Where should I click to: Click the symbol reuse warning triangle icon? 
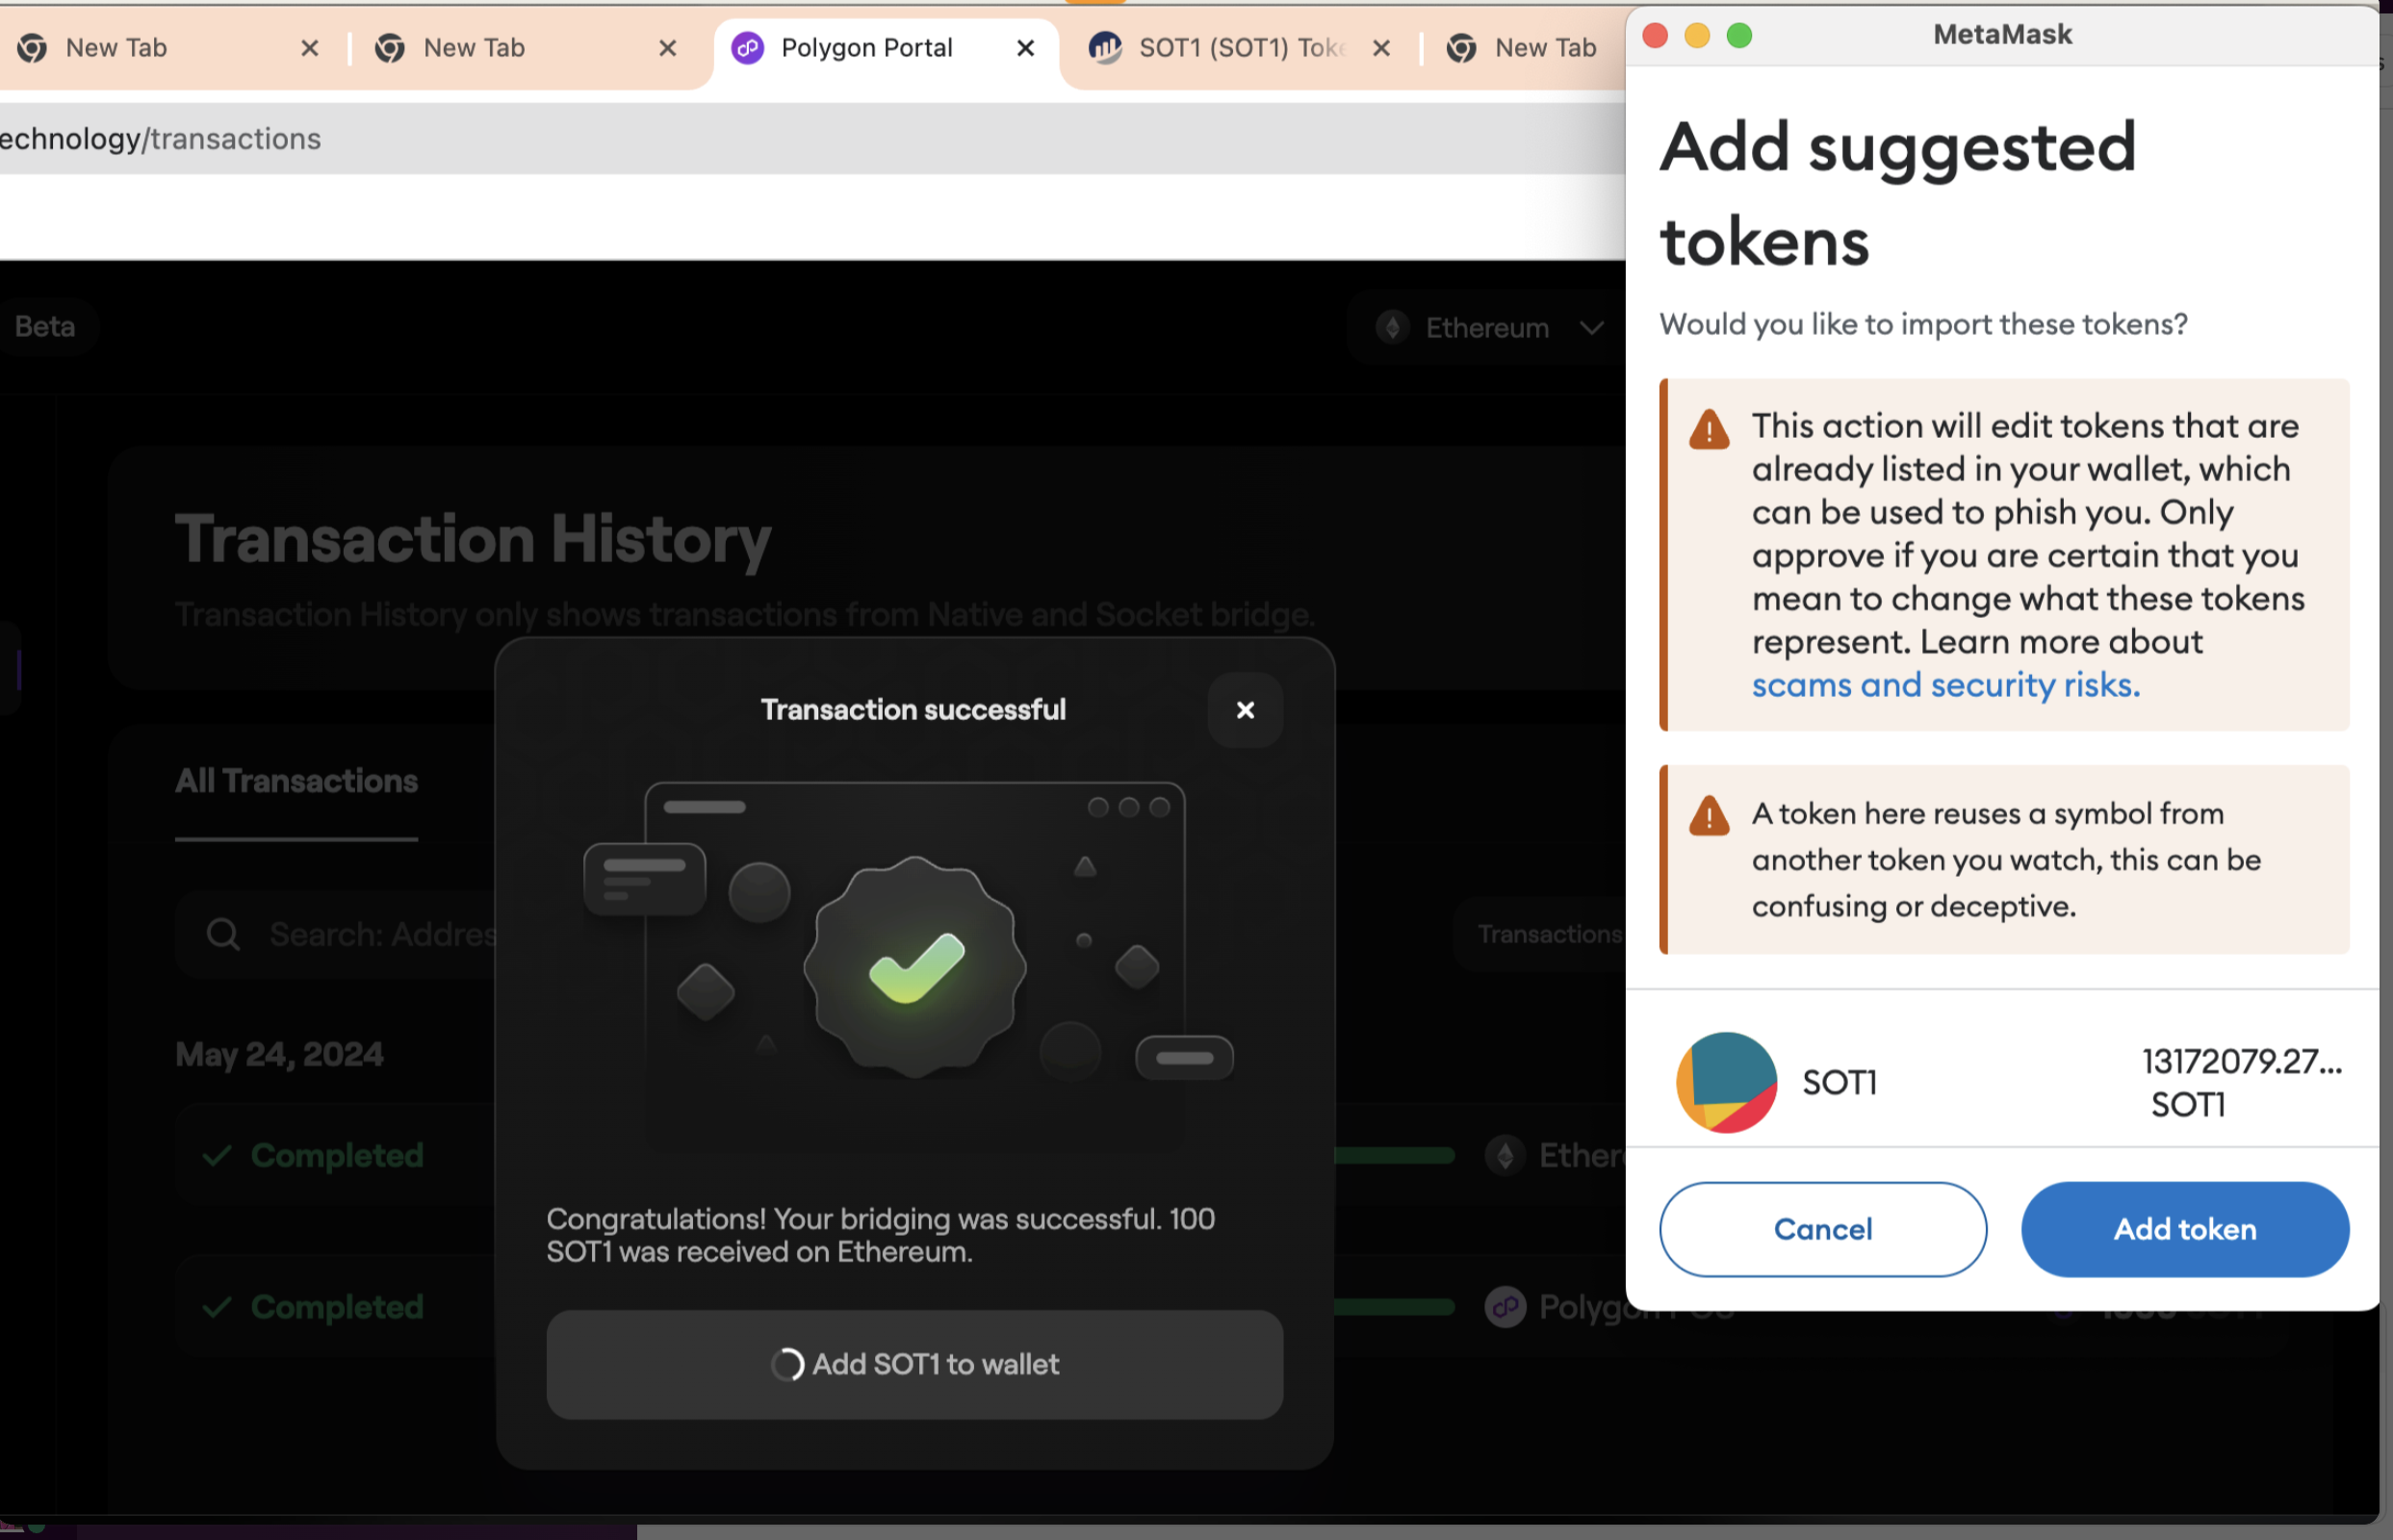(x=1709, y=816)
